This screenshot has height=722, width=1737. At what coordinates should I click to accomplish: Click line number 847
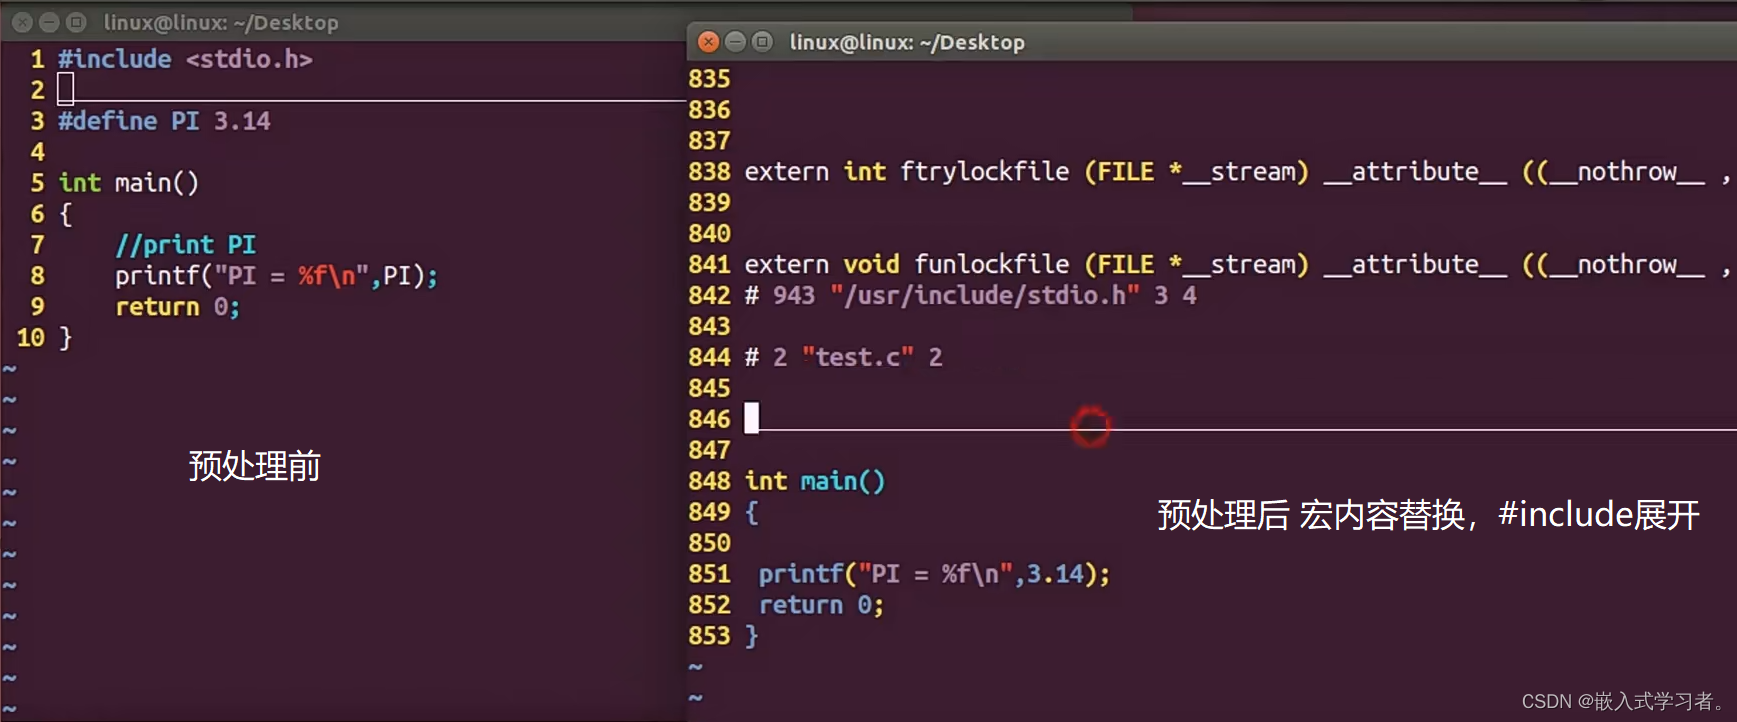point(709,451)
